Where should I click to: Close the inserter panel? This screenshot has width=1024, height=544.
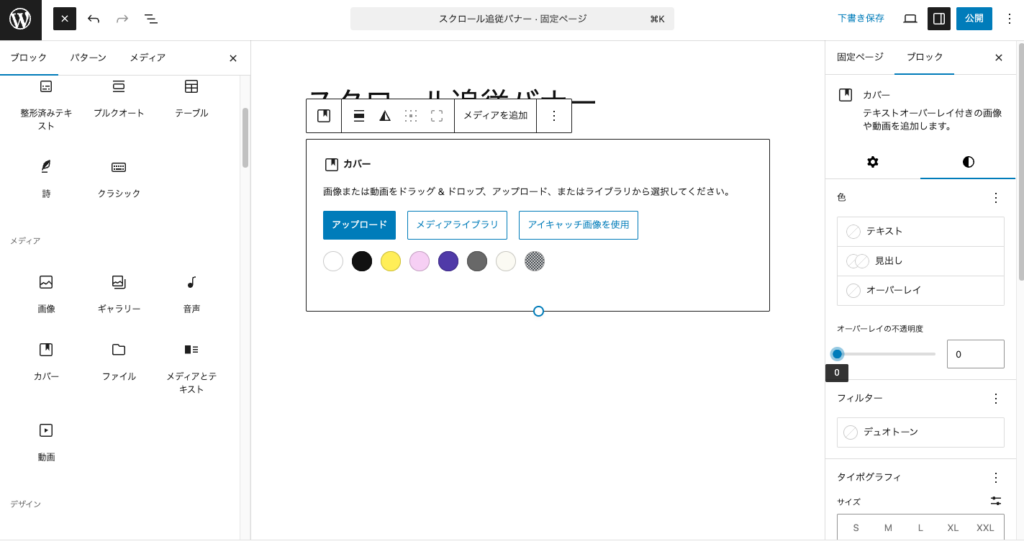coord(233,58)
